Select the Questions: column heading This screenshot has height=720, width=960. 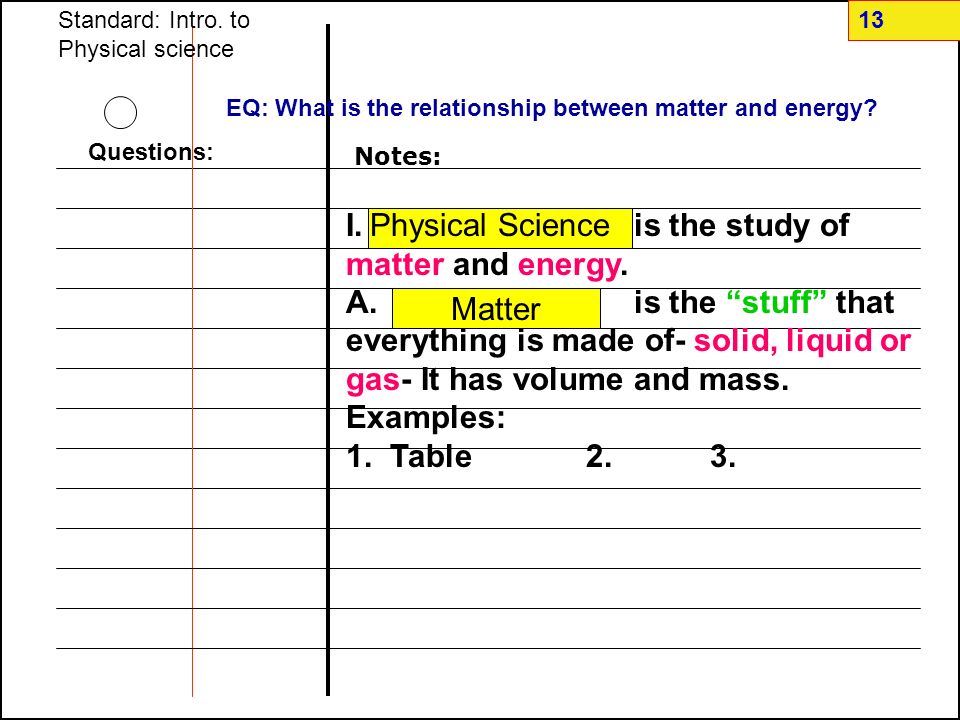pos(151,152)
